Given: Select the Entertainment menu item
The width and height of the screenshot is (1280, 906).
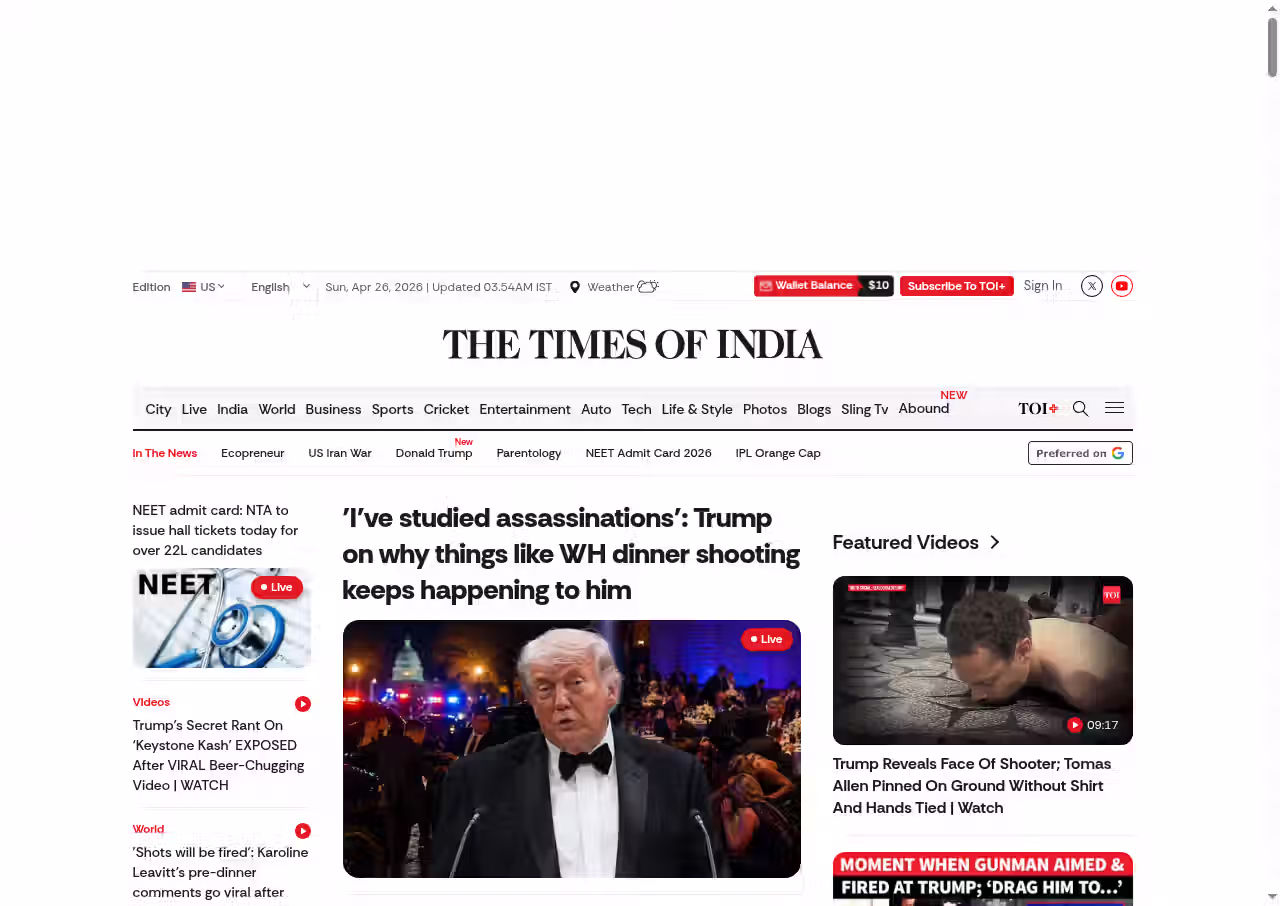Looking at the screenshot, I should (524, 409).
